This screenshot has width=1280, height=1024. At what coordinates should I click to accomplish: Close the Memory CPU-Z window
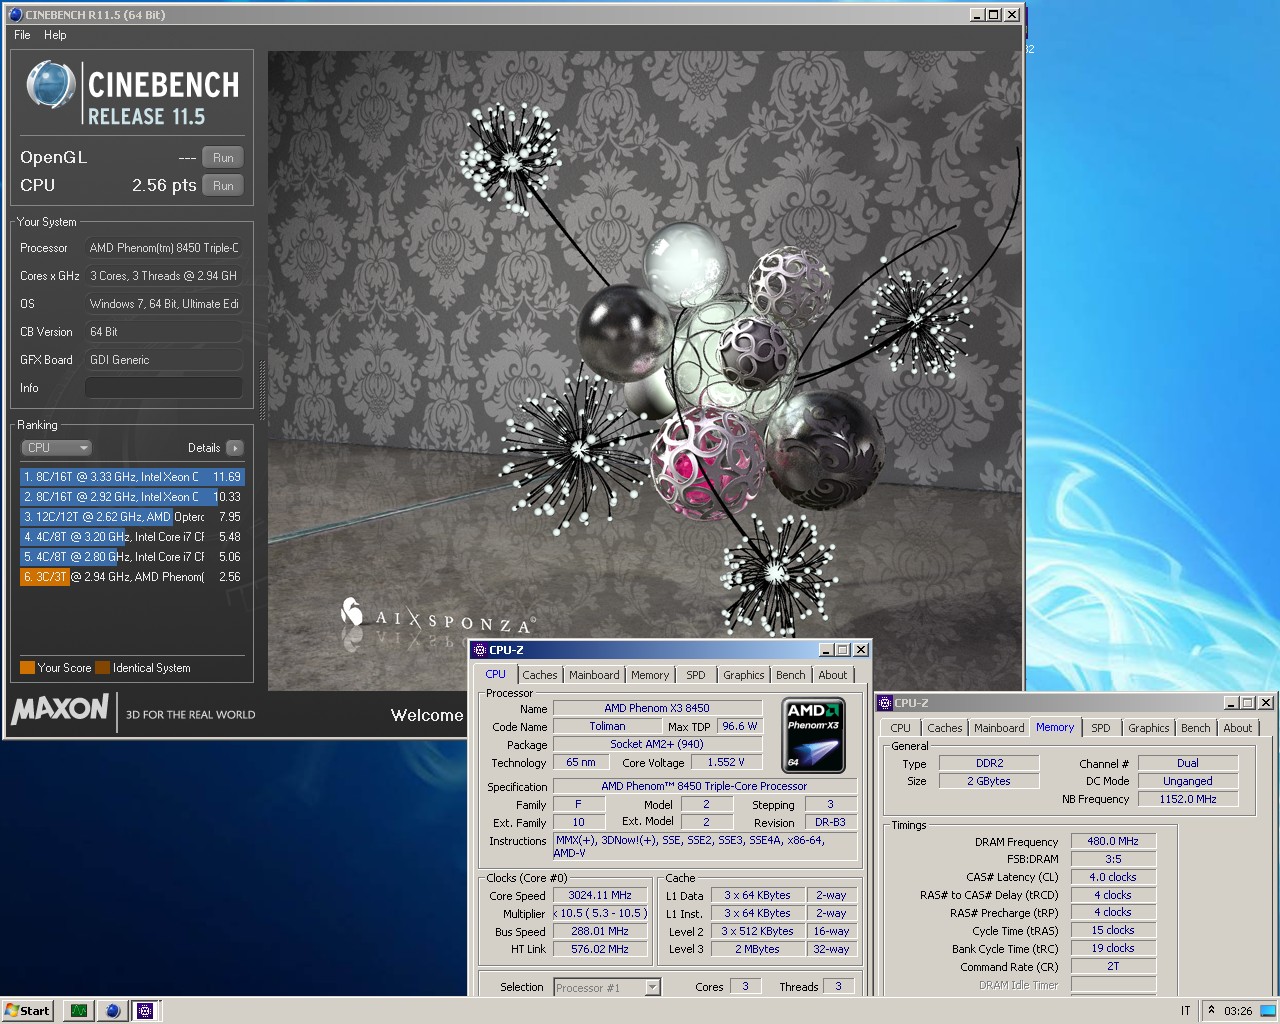tap(1266, 703)
